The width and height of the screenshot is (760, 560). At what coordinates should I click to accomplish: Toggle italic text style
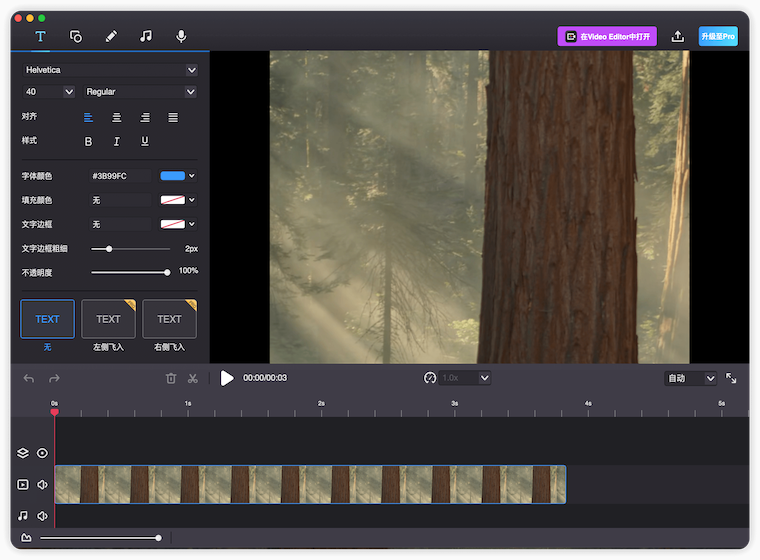[x=117, y=142]
